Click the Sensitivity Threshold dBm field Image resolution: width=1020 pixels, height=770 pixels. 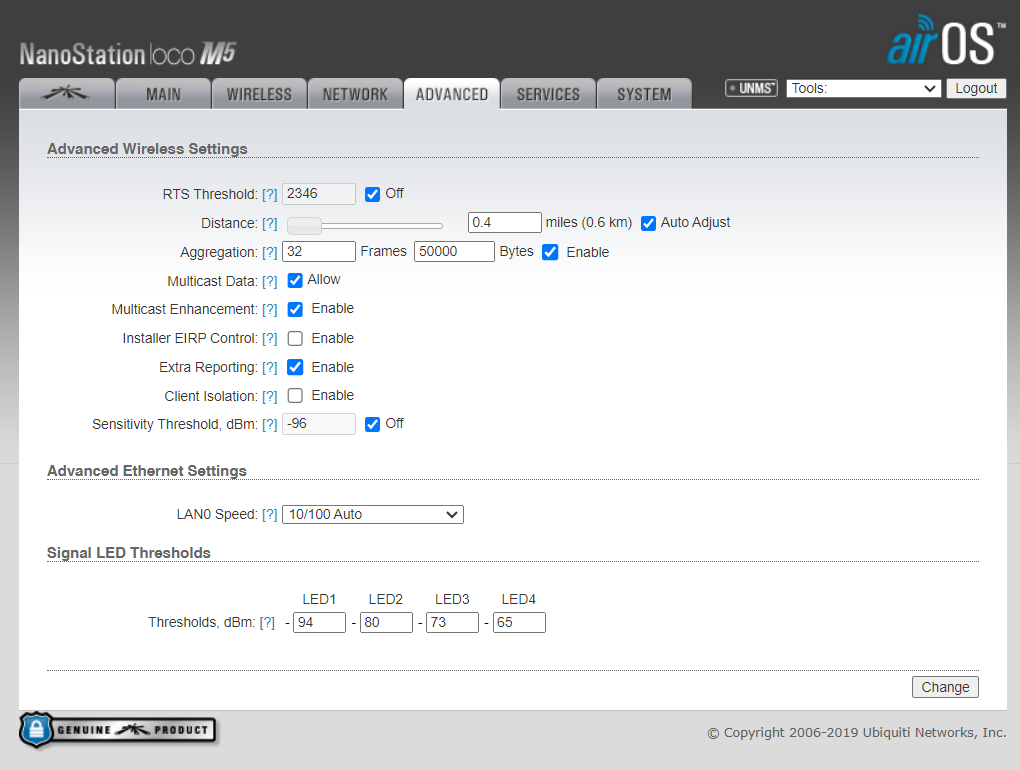319,424
